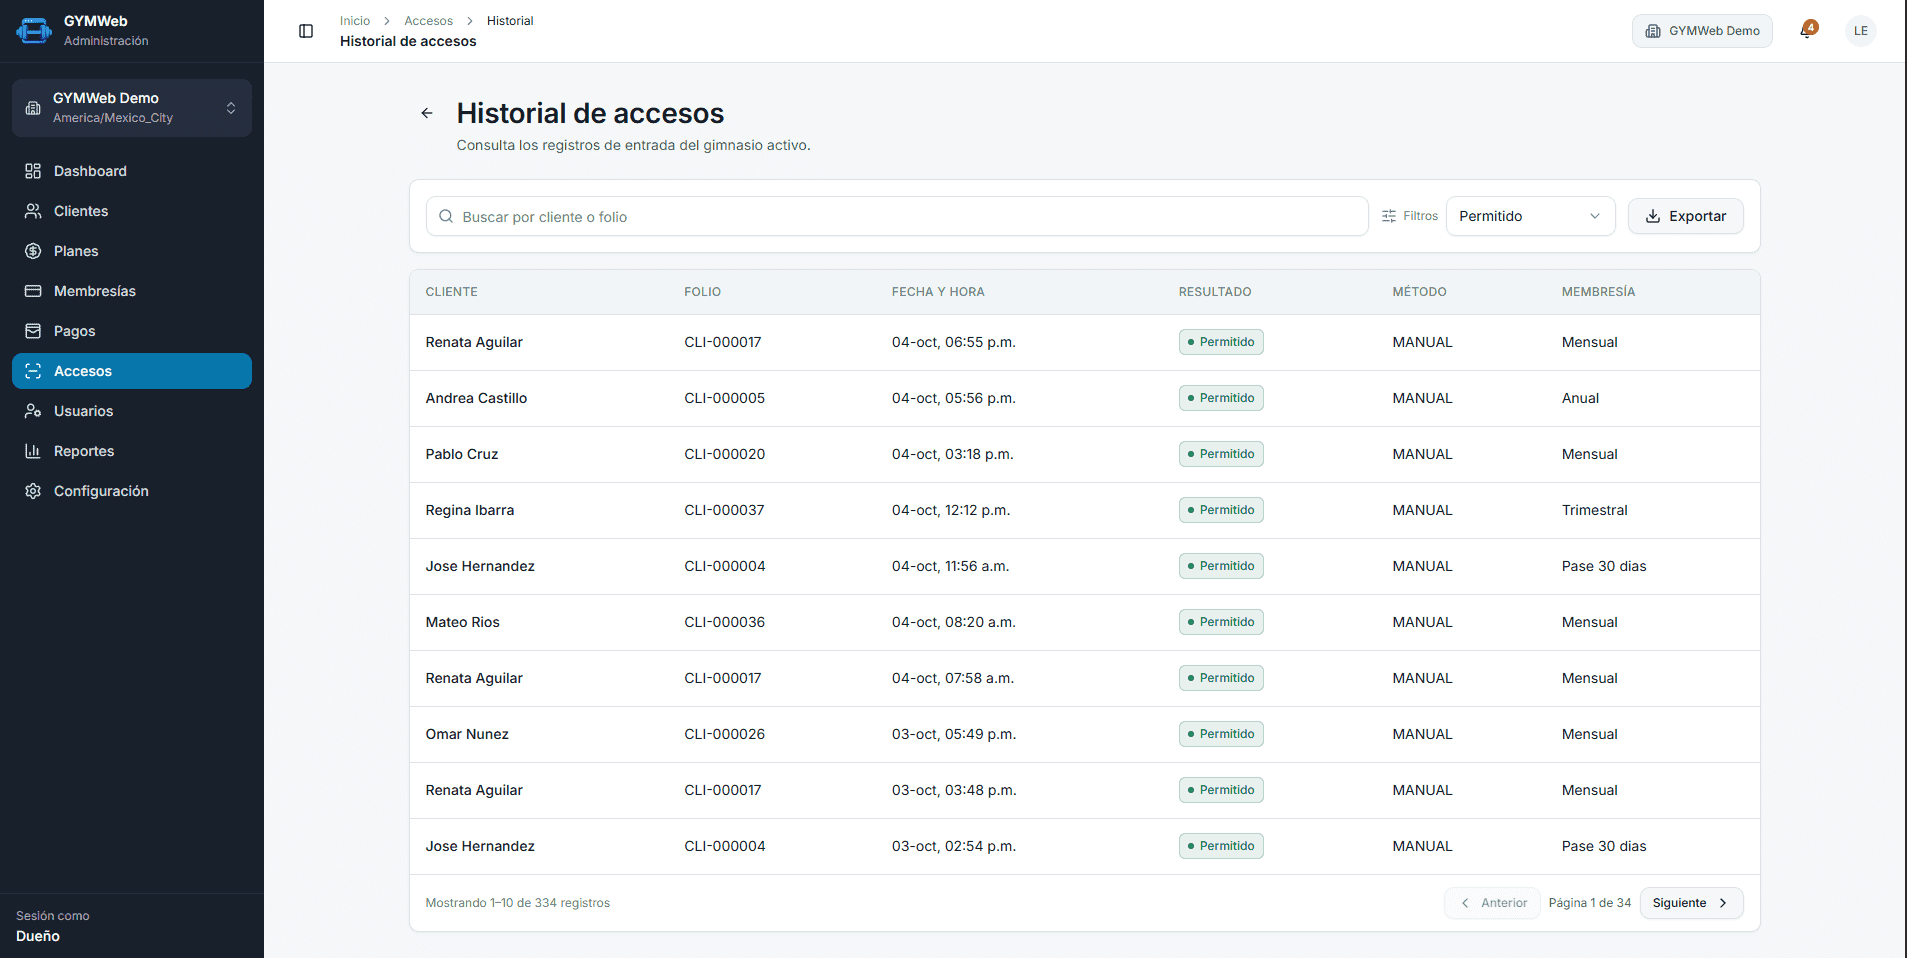Focus the Buscar por cliente o folio field
Screen dimensions: 1907x958
point(897,216)
